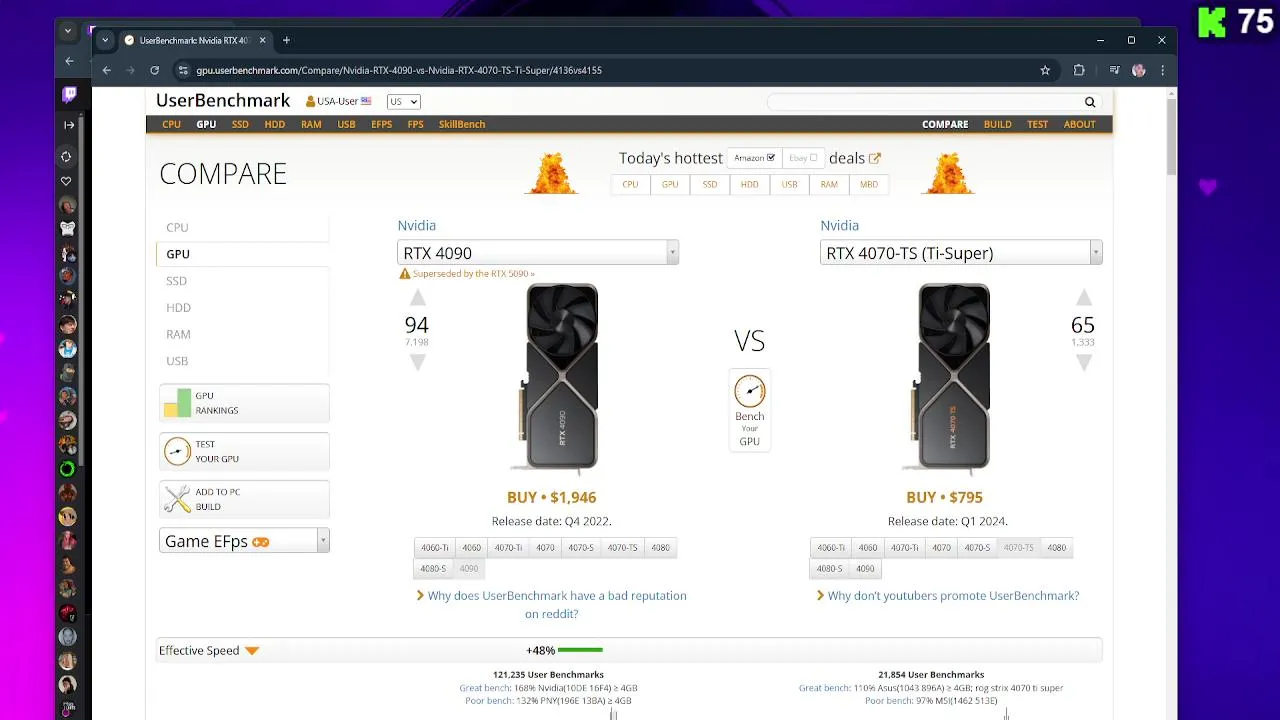Open SkillBench in top nav

462,124
